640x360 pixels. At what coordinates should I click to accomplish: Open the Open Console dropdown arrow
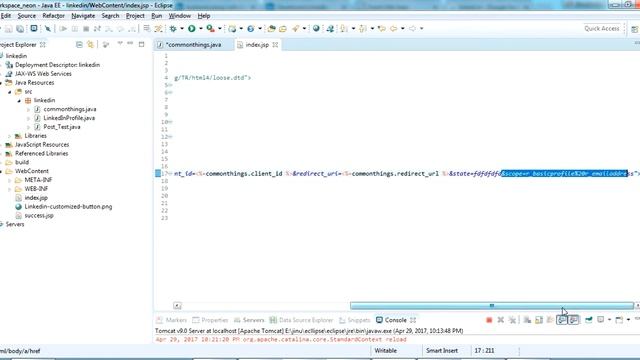tap(628, 320)
